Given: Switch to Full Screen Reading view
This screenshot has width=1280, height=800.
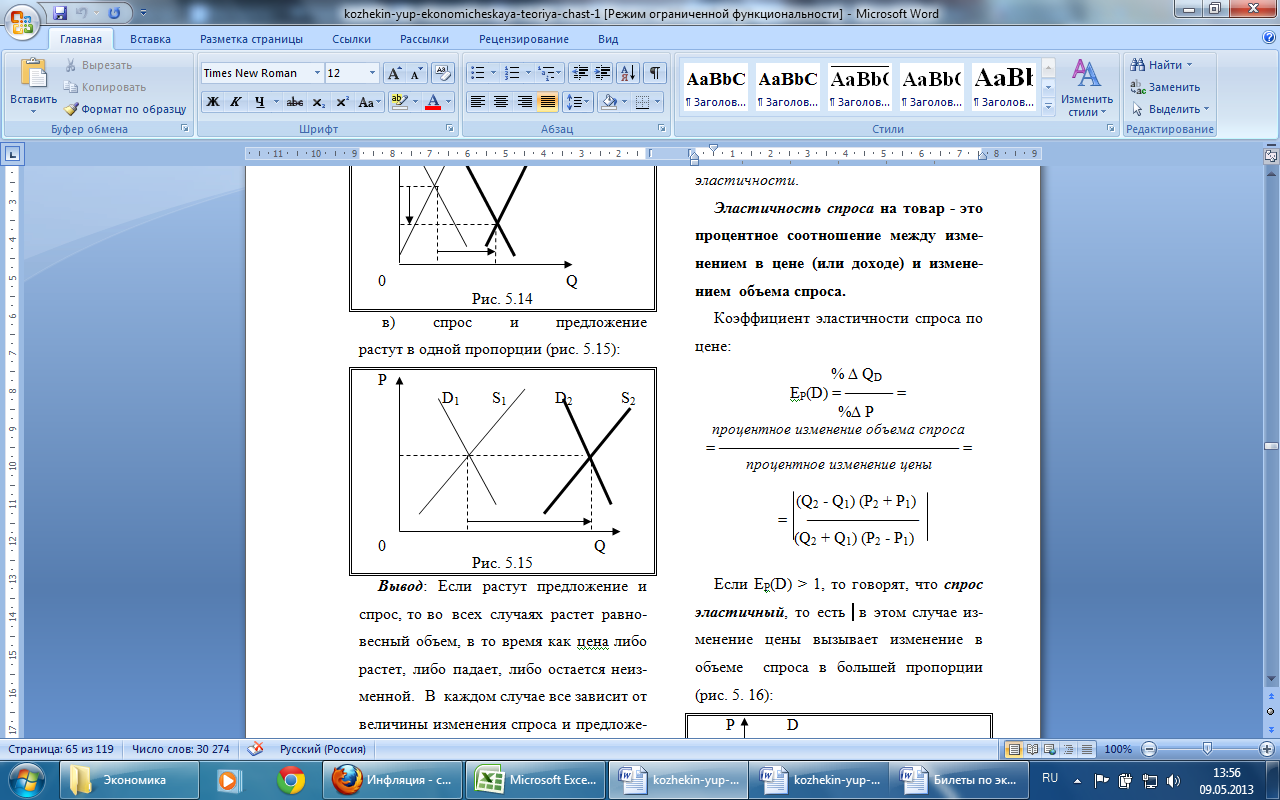Looking at the screenshot, I should pos(1033,749).
